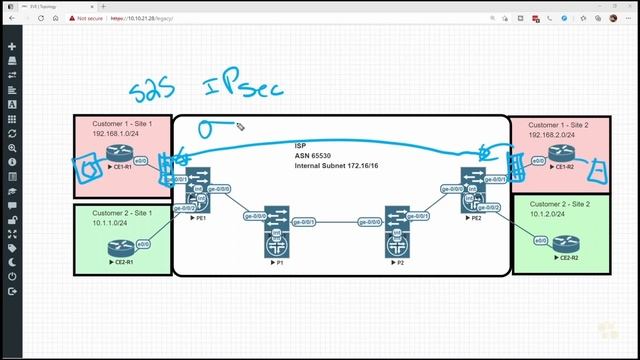Click the 192.168.2.0/24 subnet text
Viewport: 640px width, 360px height.
(551, 135)
